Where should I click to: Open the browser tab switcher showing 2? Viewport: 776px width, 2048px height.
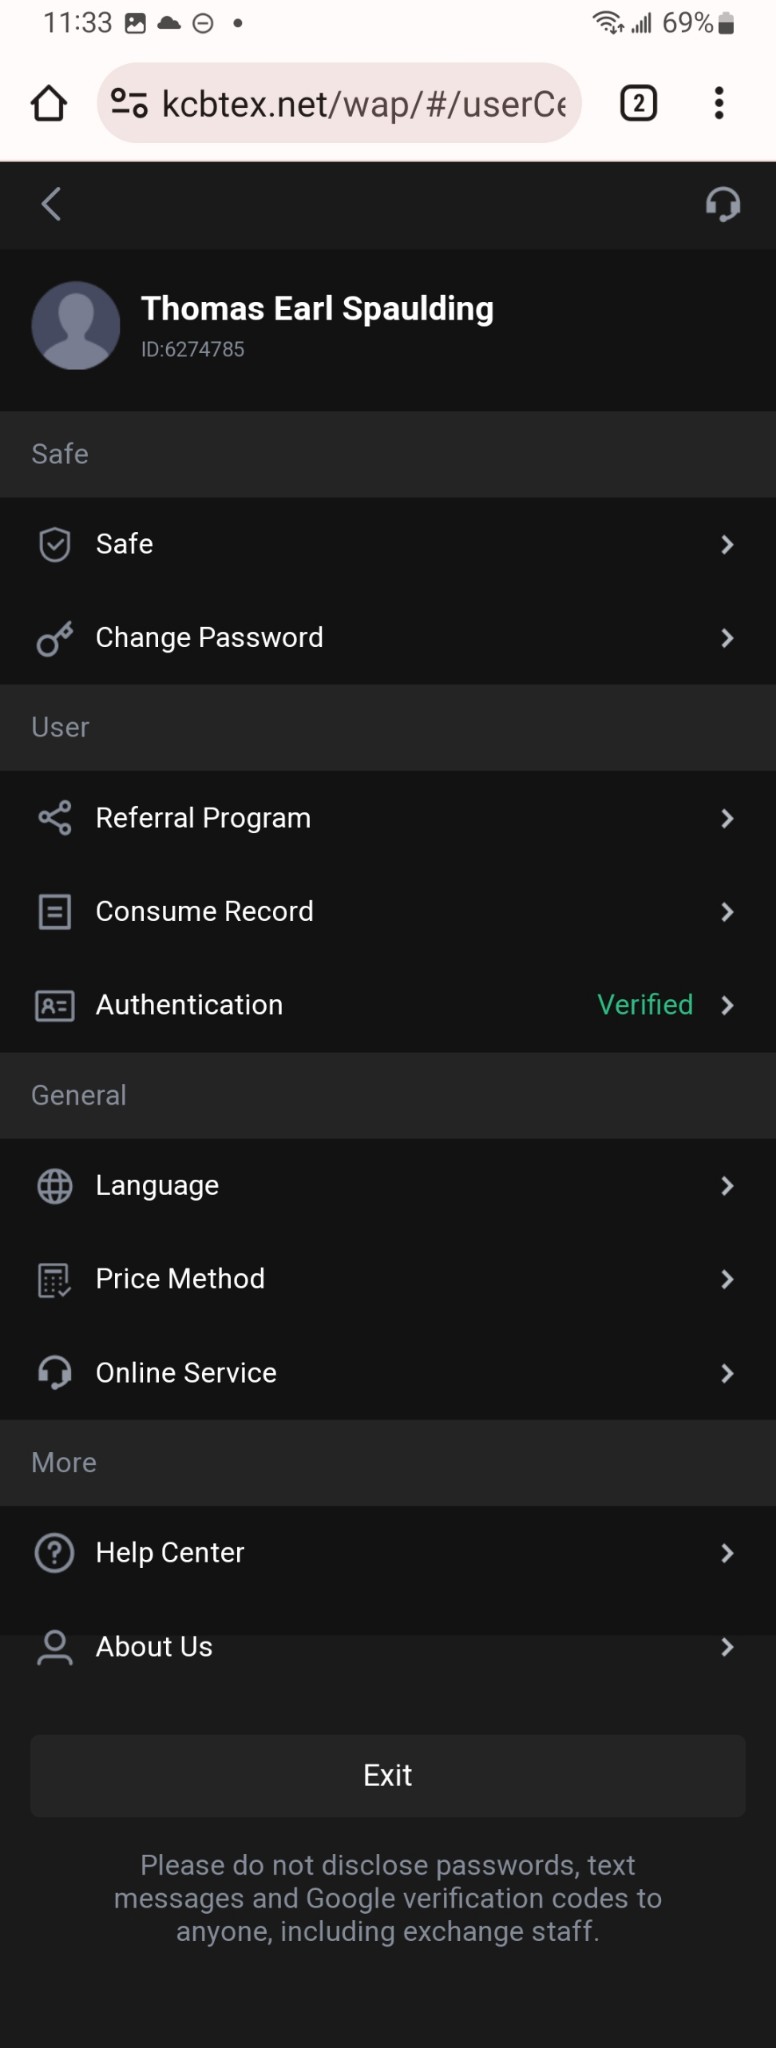pos(639,103)
